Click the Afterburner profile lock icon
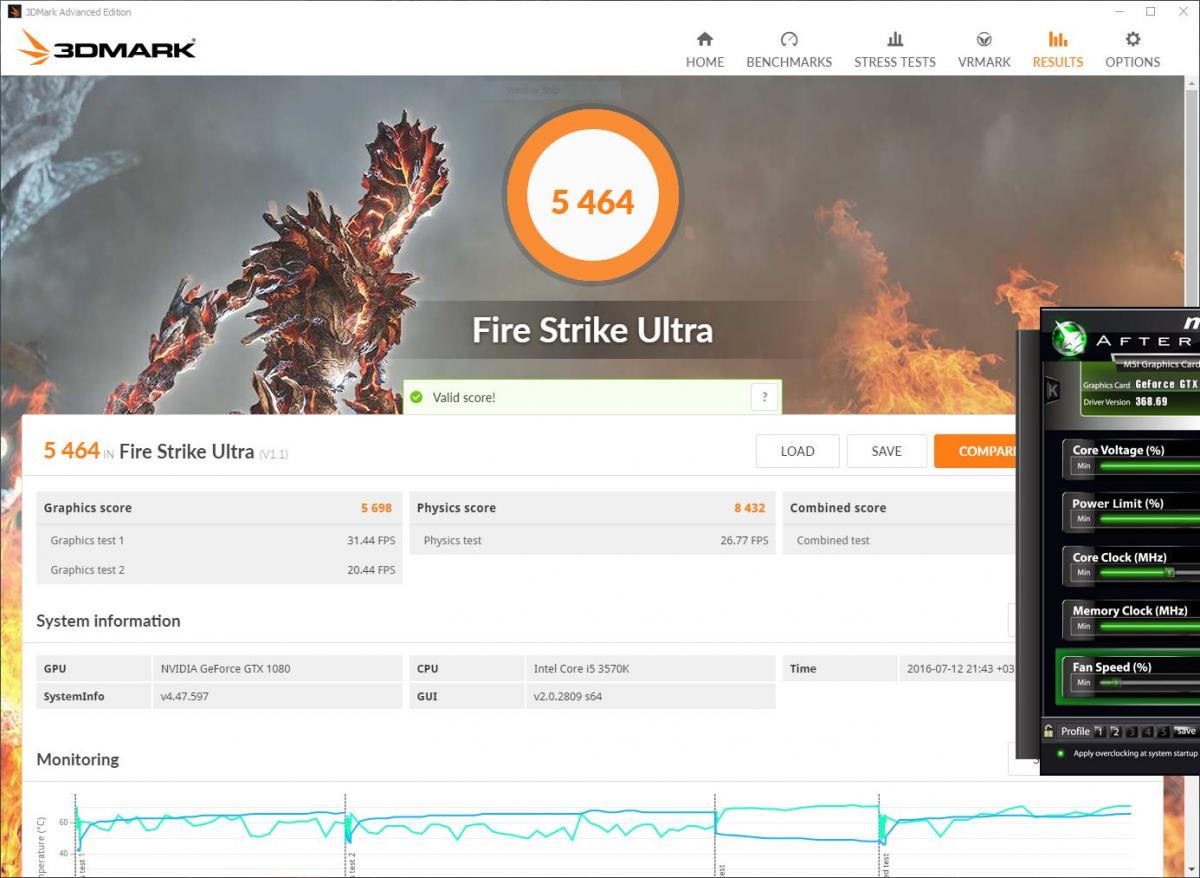The image size is (1200, 878). coord(1049,731)
